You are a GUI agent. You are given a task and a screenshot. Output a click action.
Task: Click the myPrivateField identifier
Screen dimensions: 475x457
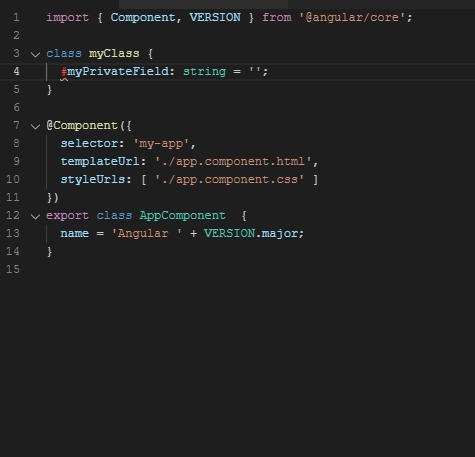point(118,72)
